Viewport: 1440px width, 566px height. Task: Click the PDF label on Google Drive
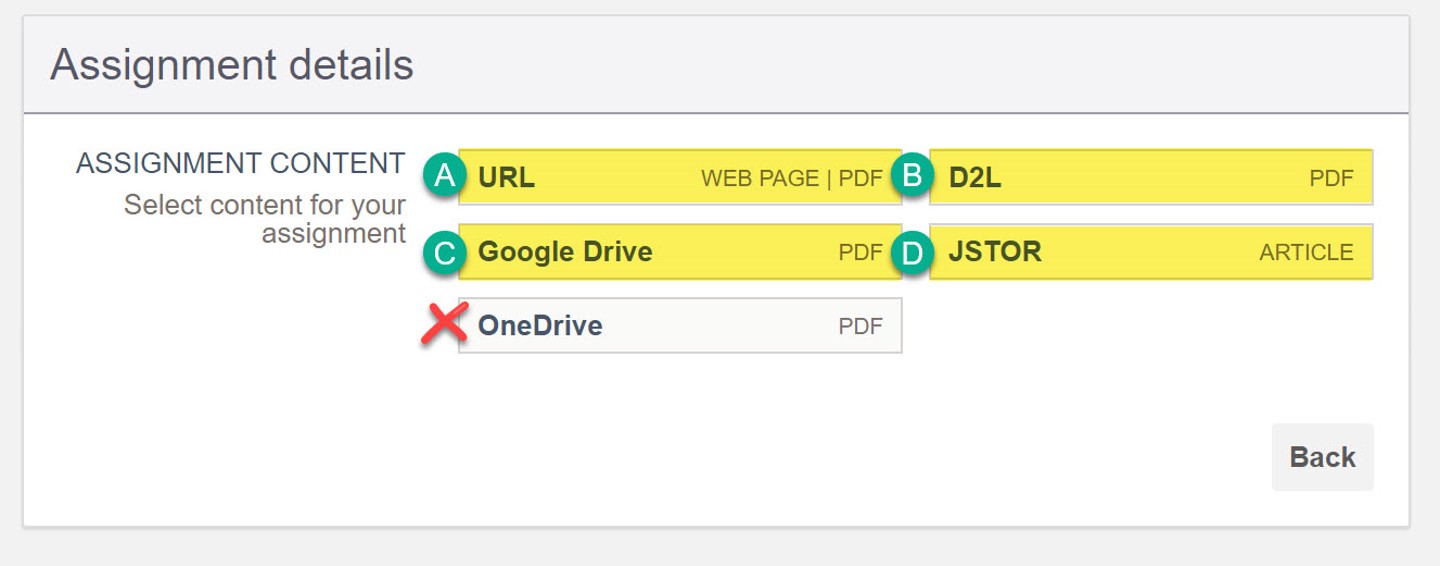[860, 253]
